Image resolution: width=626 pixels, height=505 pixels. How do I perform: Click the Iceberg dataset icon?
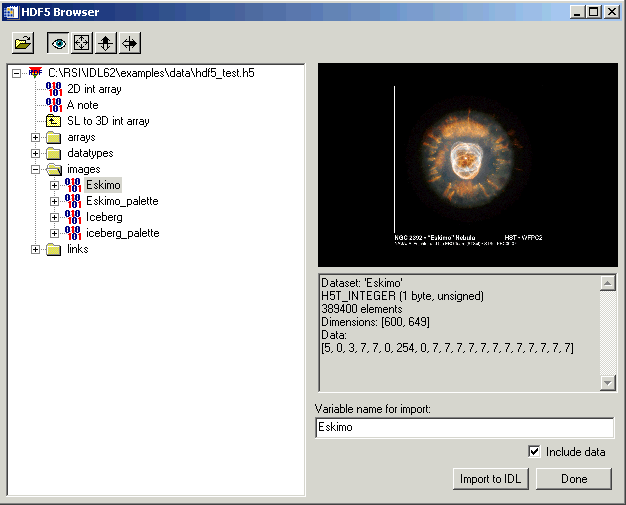pyautogui.click(x=72, y=217)
